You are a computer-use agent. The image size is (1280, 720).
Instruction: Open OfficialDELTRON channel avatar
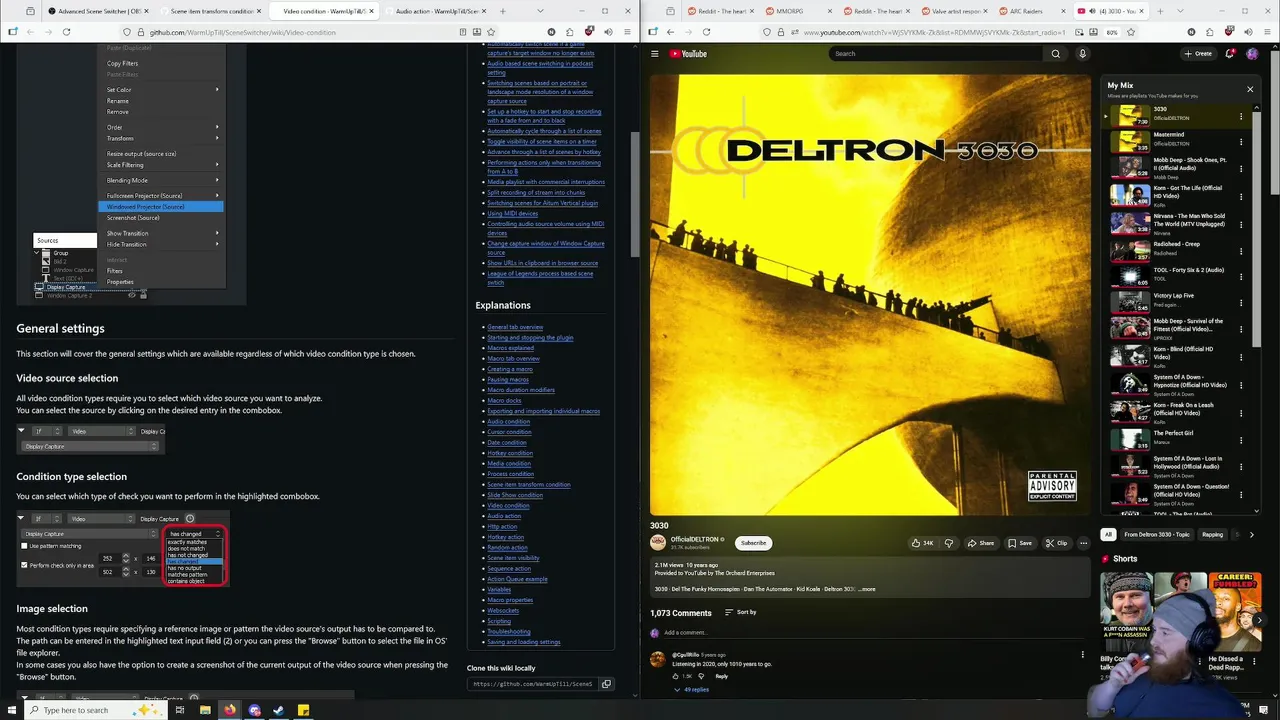(x=658, y=542)
